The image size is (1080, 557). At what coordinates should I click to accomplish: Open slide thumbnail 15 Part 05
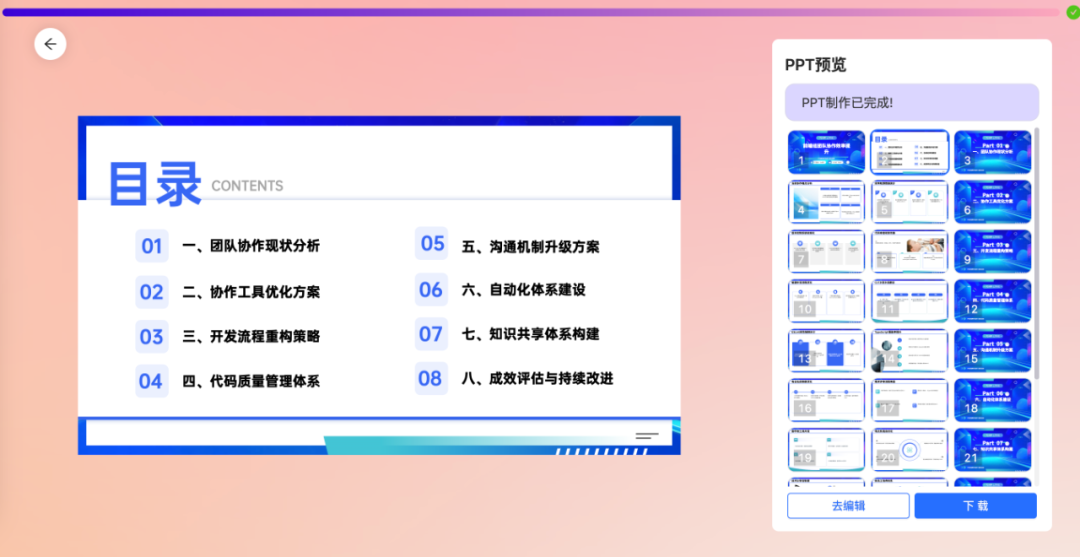992,350
